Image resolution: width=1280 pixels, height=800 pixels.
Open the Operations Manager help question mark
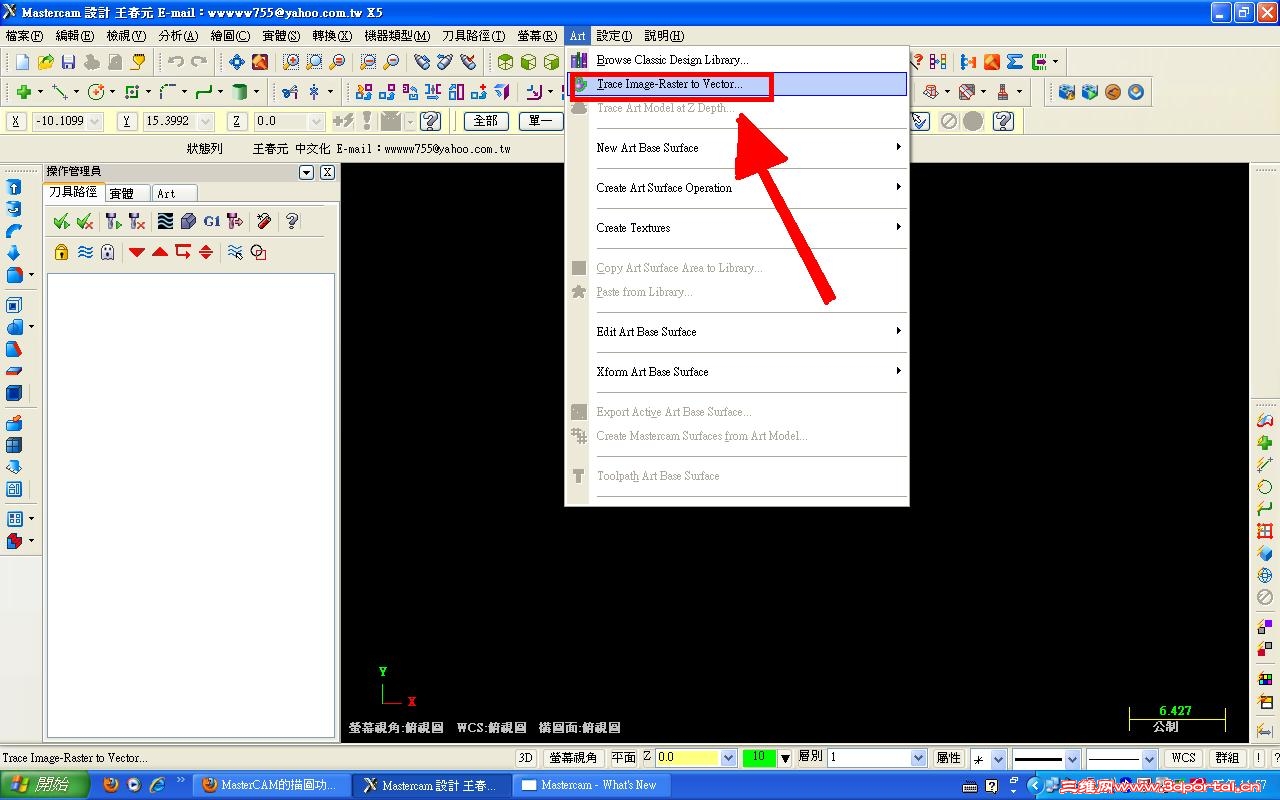(x=292, y=221)
